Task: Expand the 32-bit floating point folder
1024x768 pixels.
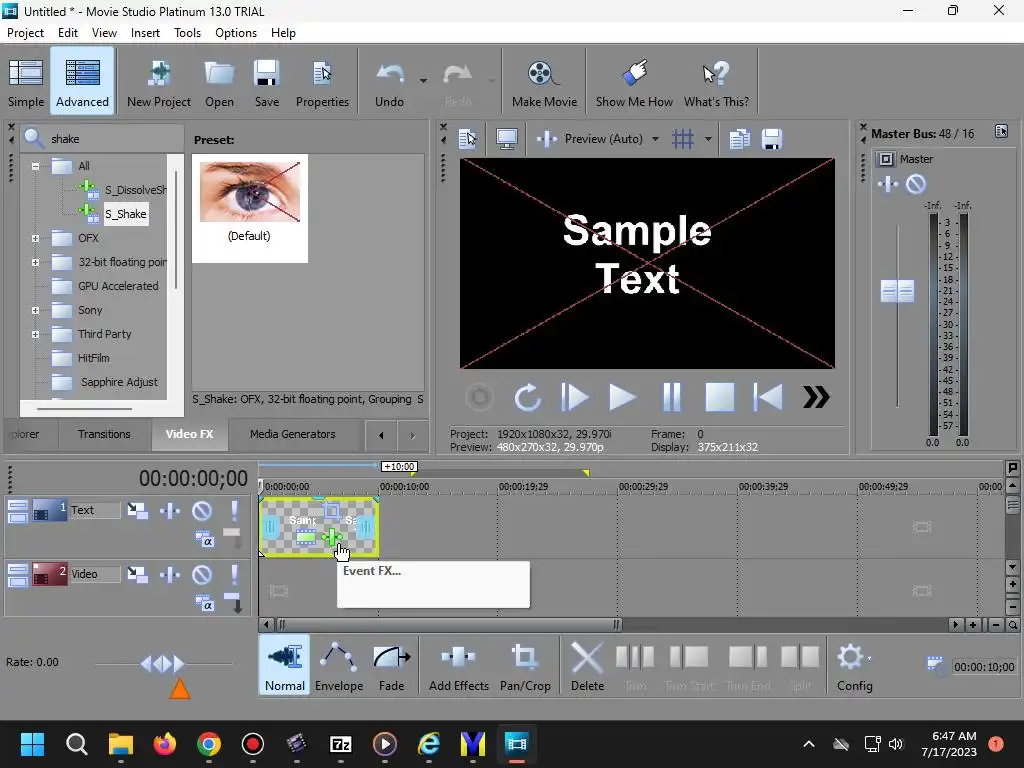Action: point(35,263)
